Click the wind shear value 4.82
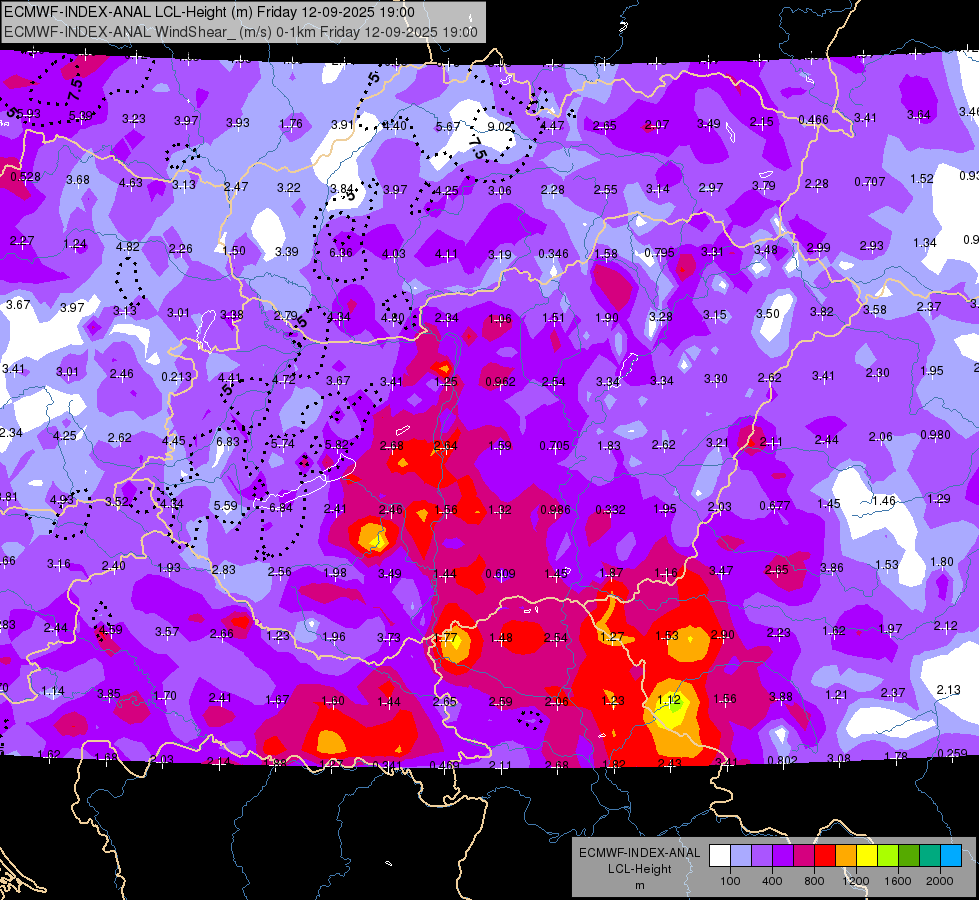 (x=127, y=246)
